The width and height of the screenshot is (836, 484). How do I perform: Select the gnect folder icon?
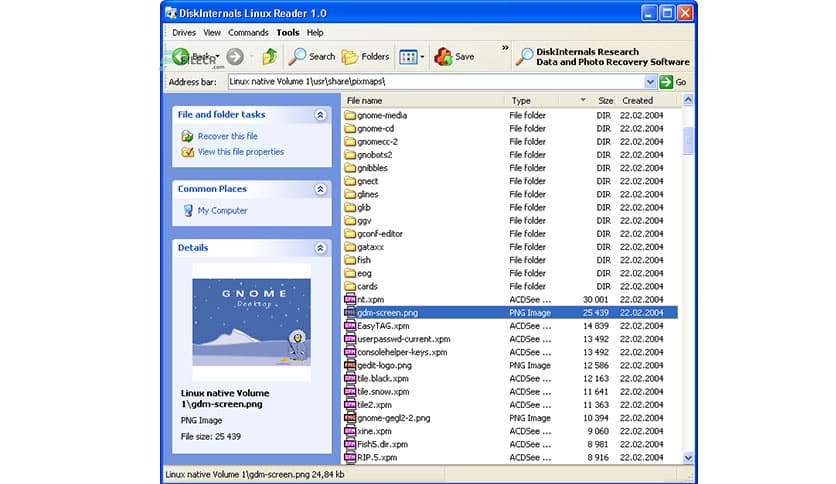[x=350, y=181]
